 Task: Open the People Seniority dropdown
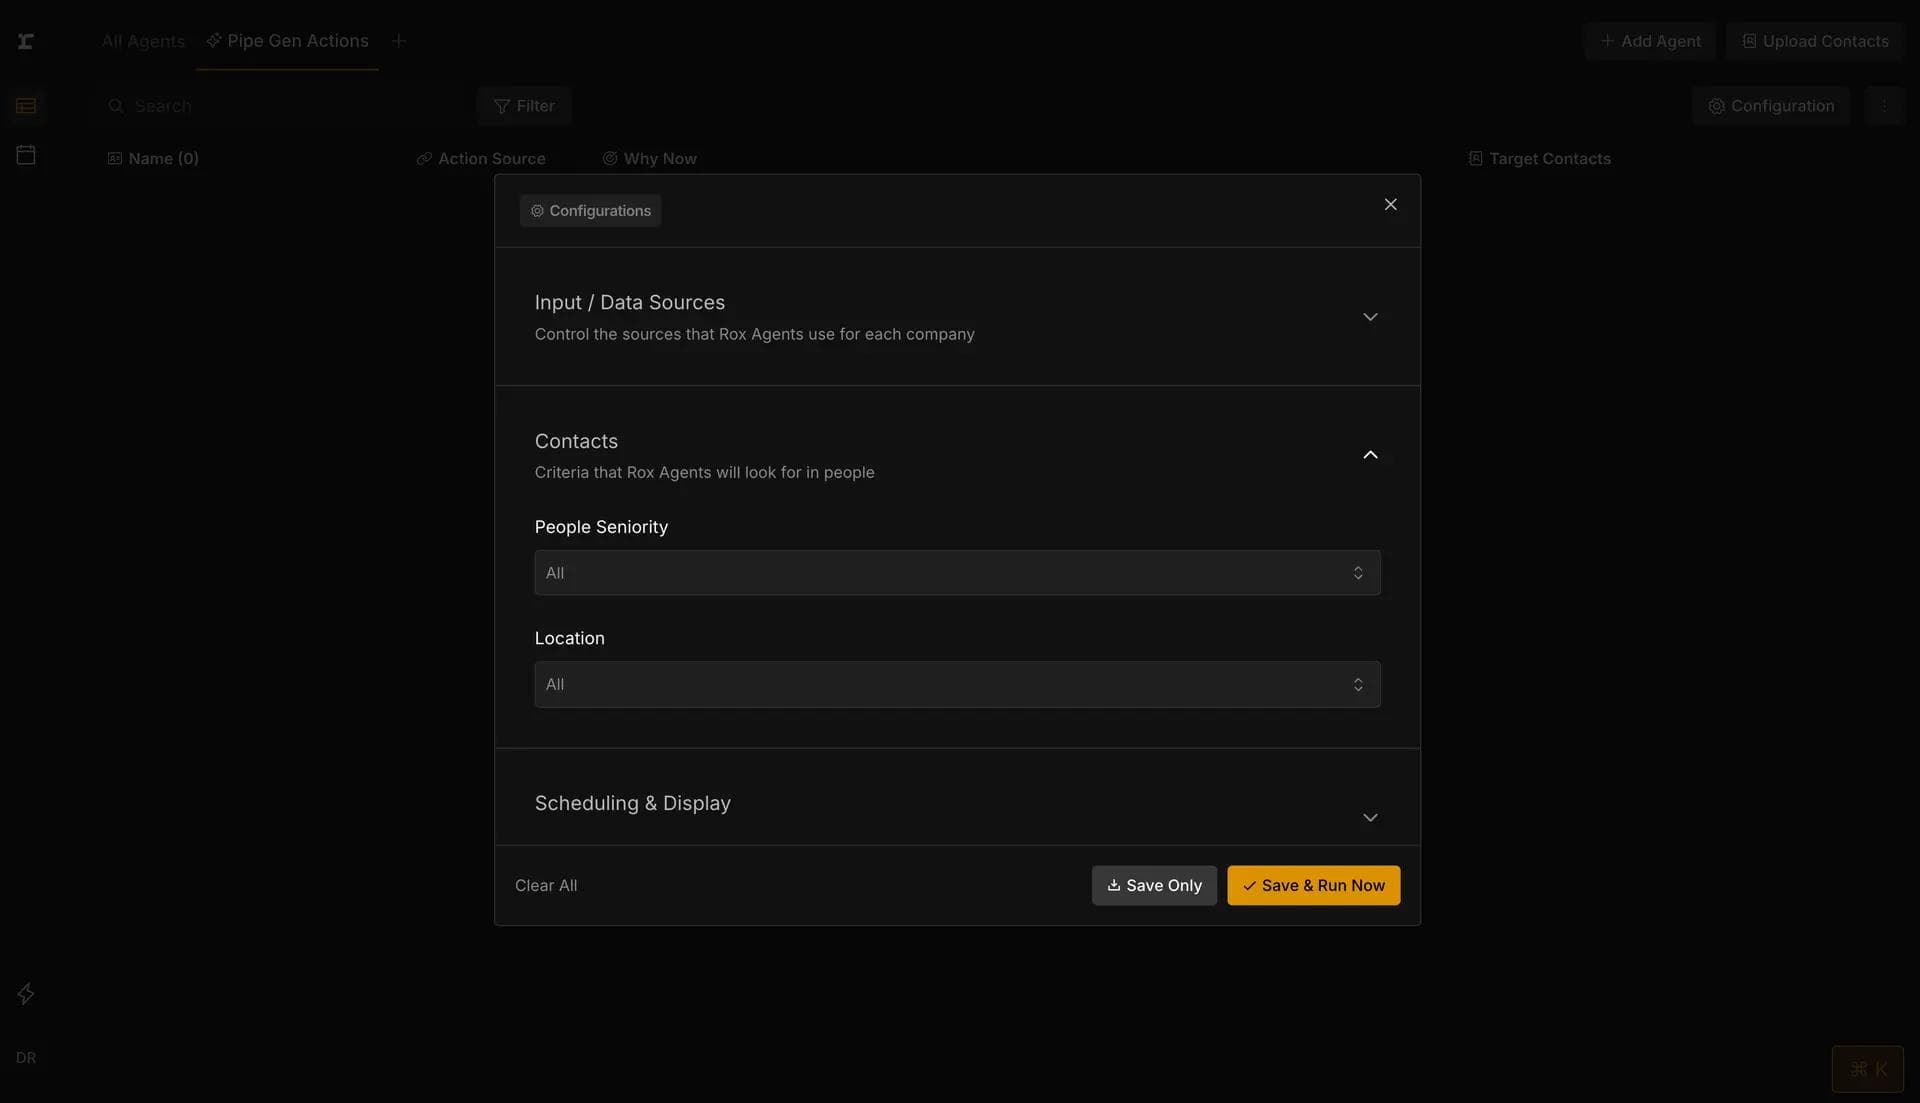957,572
